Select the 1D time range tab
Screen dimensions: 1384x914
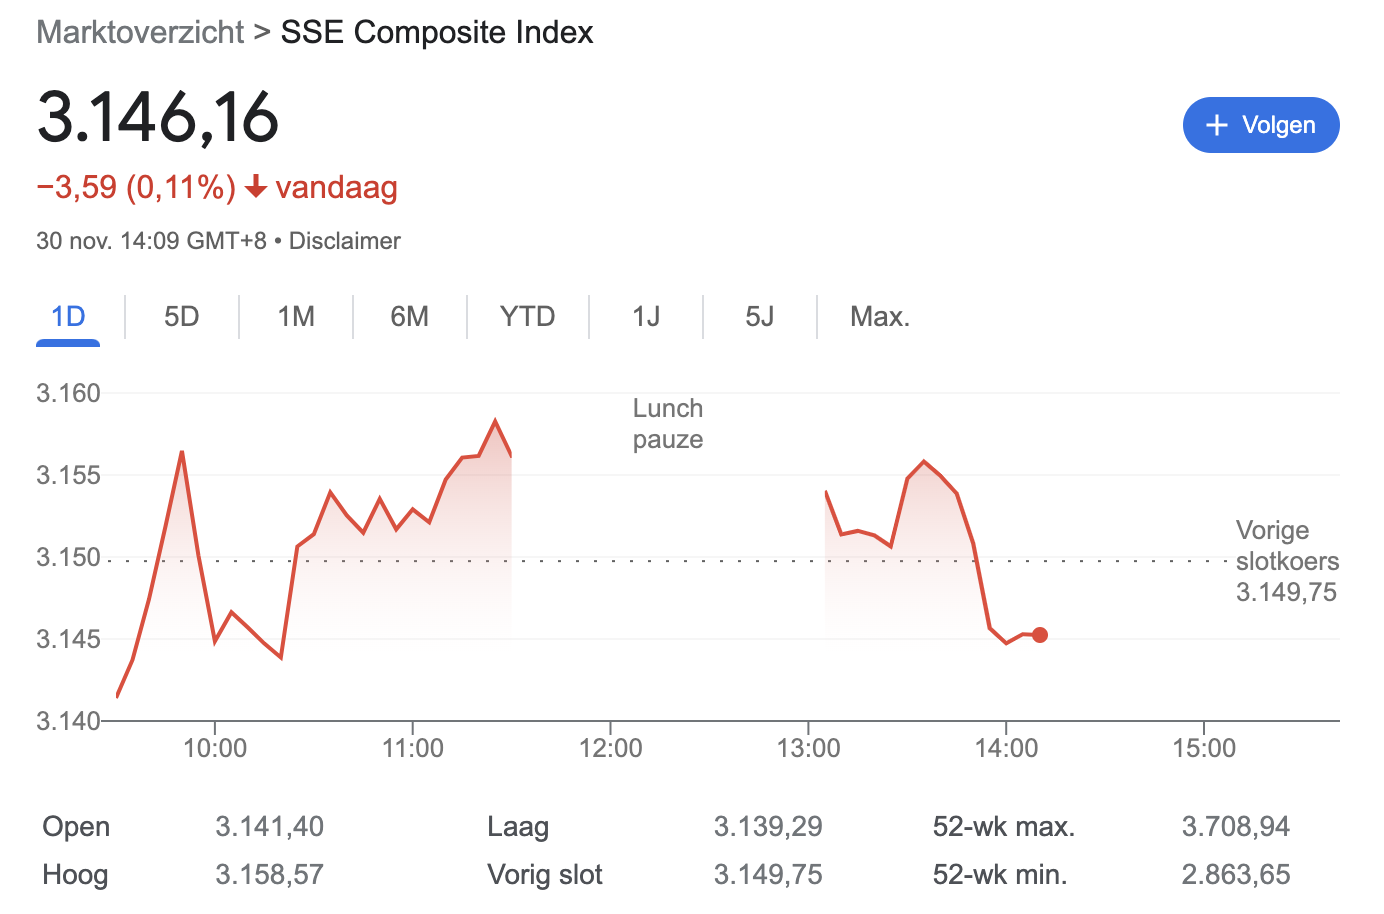pos(68,317)
